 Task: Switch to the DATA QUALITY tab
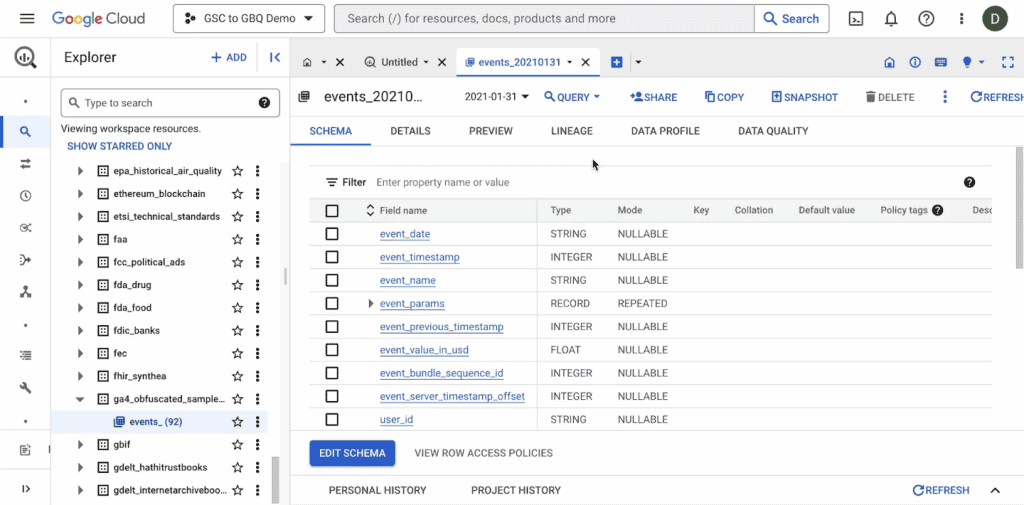click(773, 131)
